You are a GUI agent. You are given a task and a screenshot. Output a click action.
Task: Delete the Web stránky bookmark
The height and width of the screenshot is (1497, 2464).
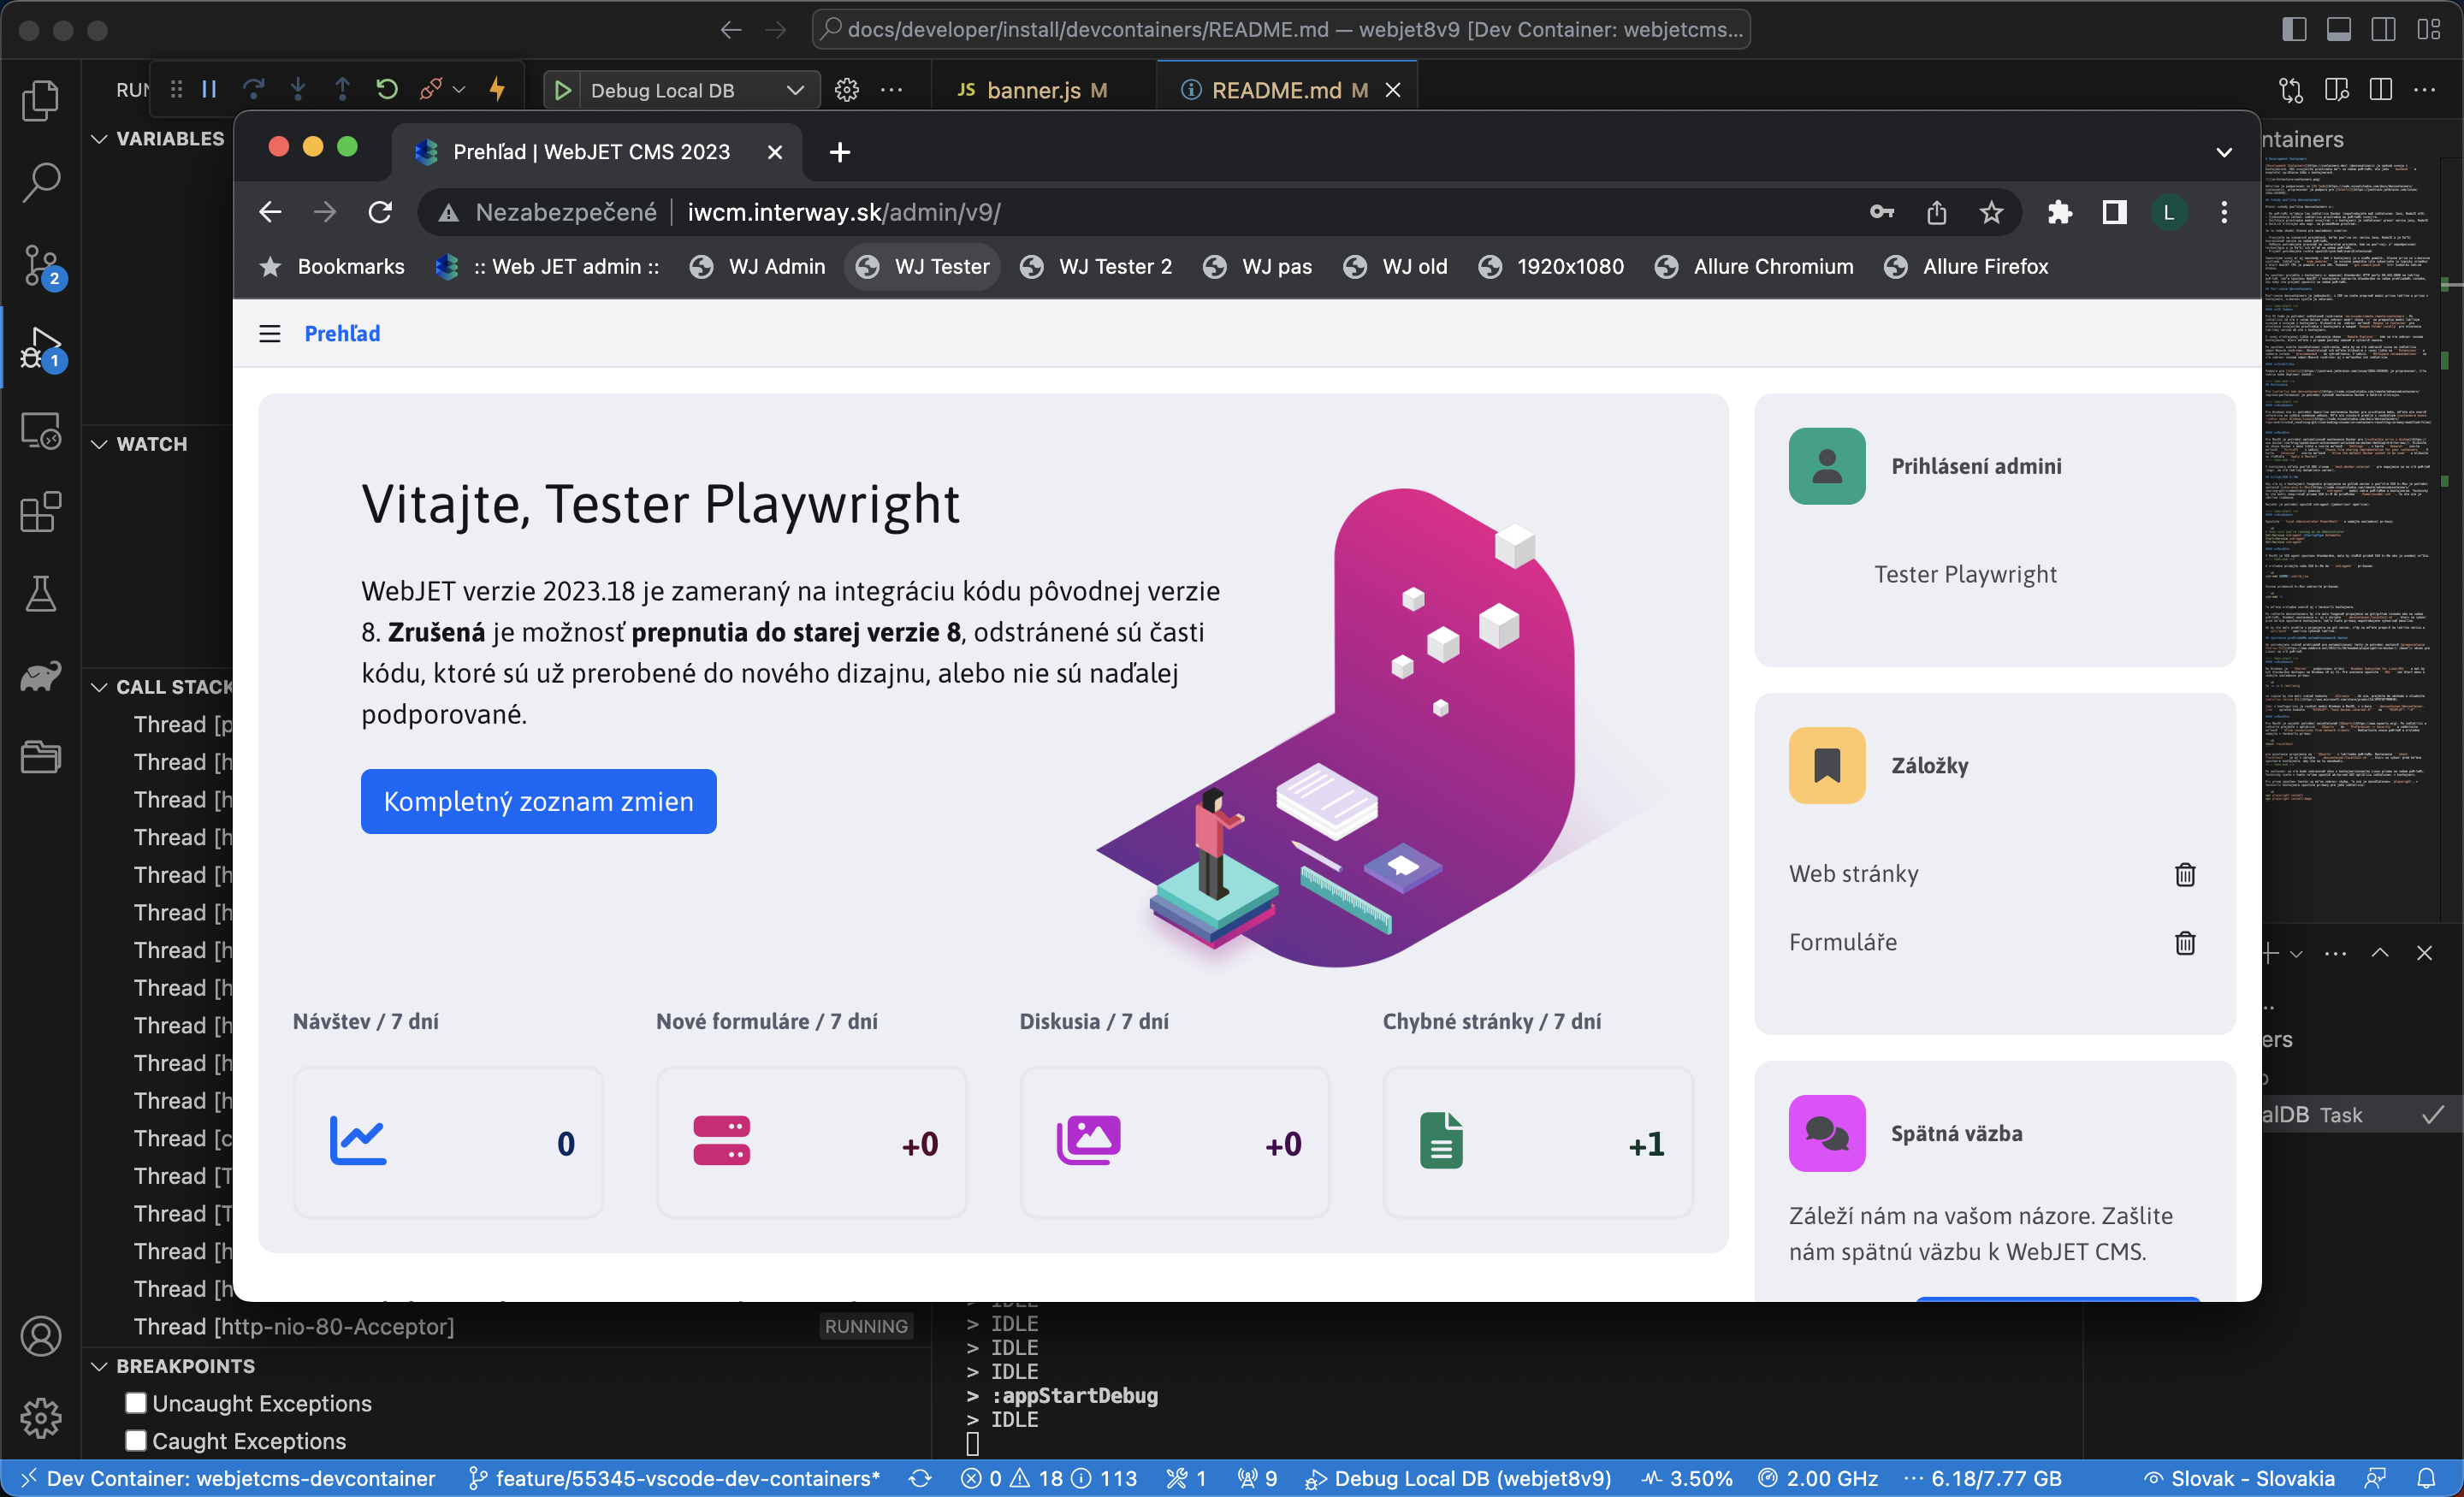pos(2185,875)
